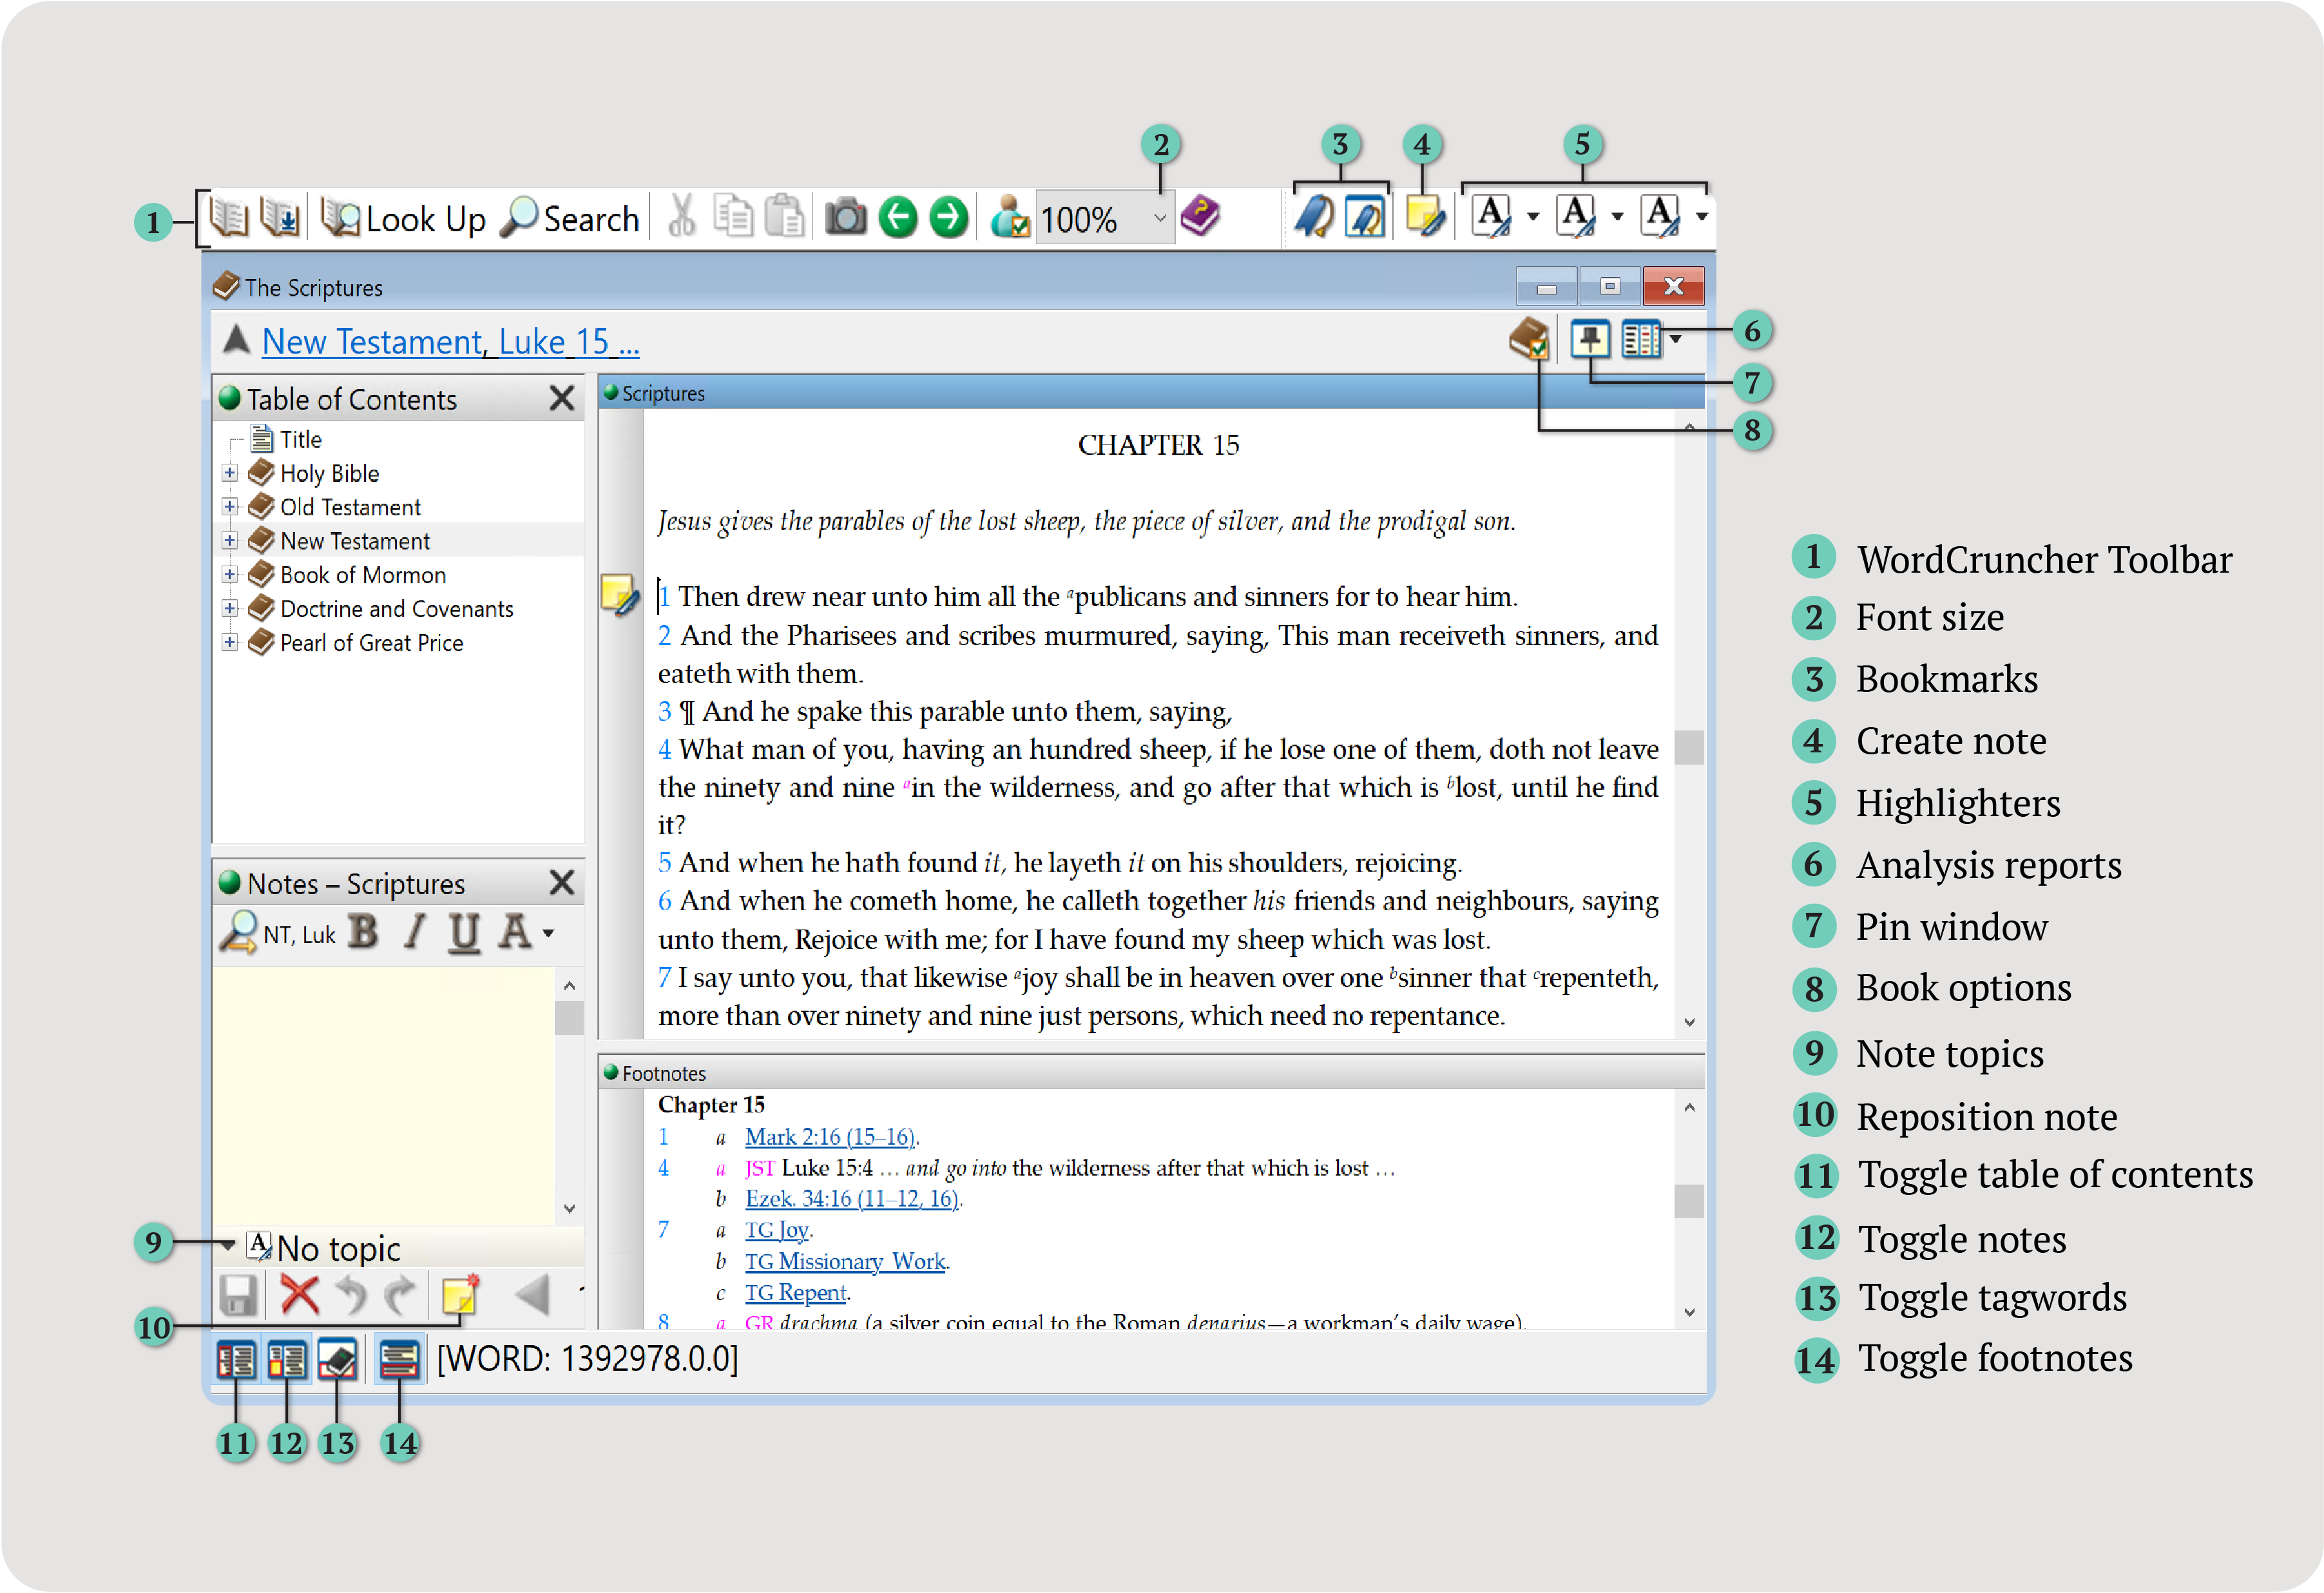Open the No topic dropdown arrow
Image resolution: width=2324 pixels, height=1593 pixels.
(229, 1246)
